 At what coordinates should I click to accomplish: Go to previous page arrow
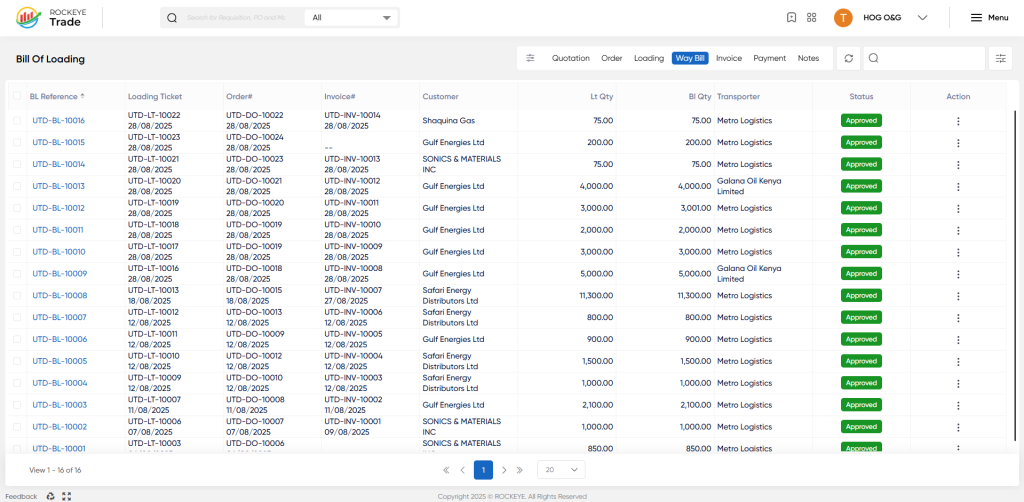click(x=462, y=470)
